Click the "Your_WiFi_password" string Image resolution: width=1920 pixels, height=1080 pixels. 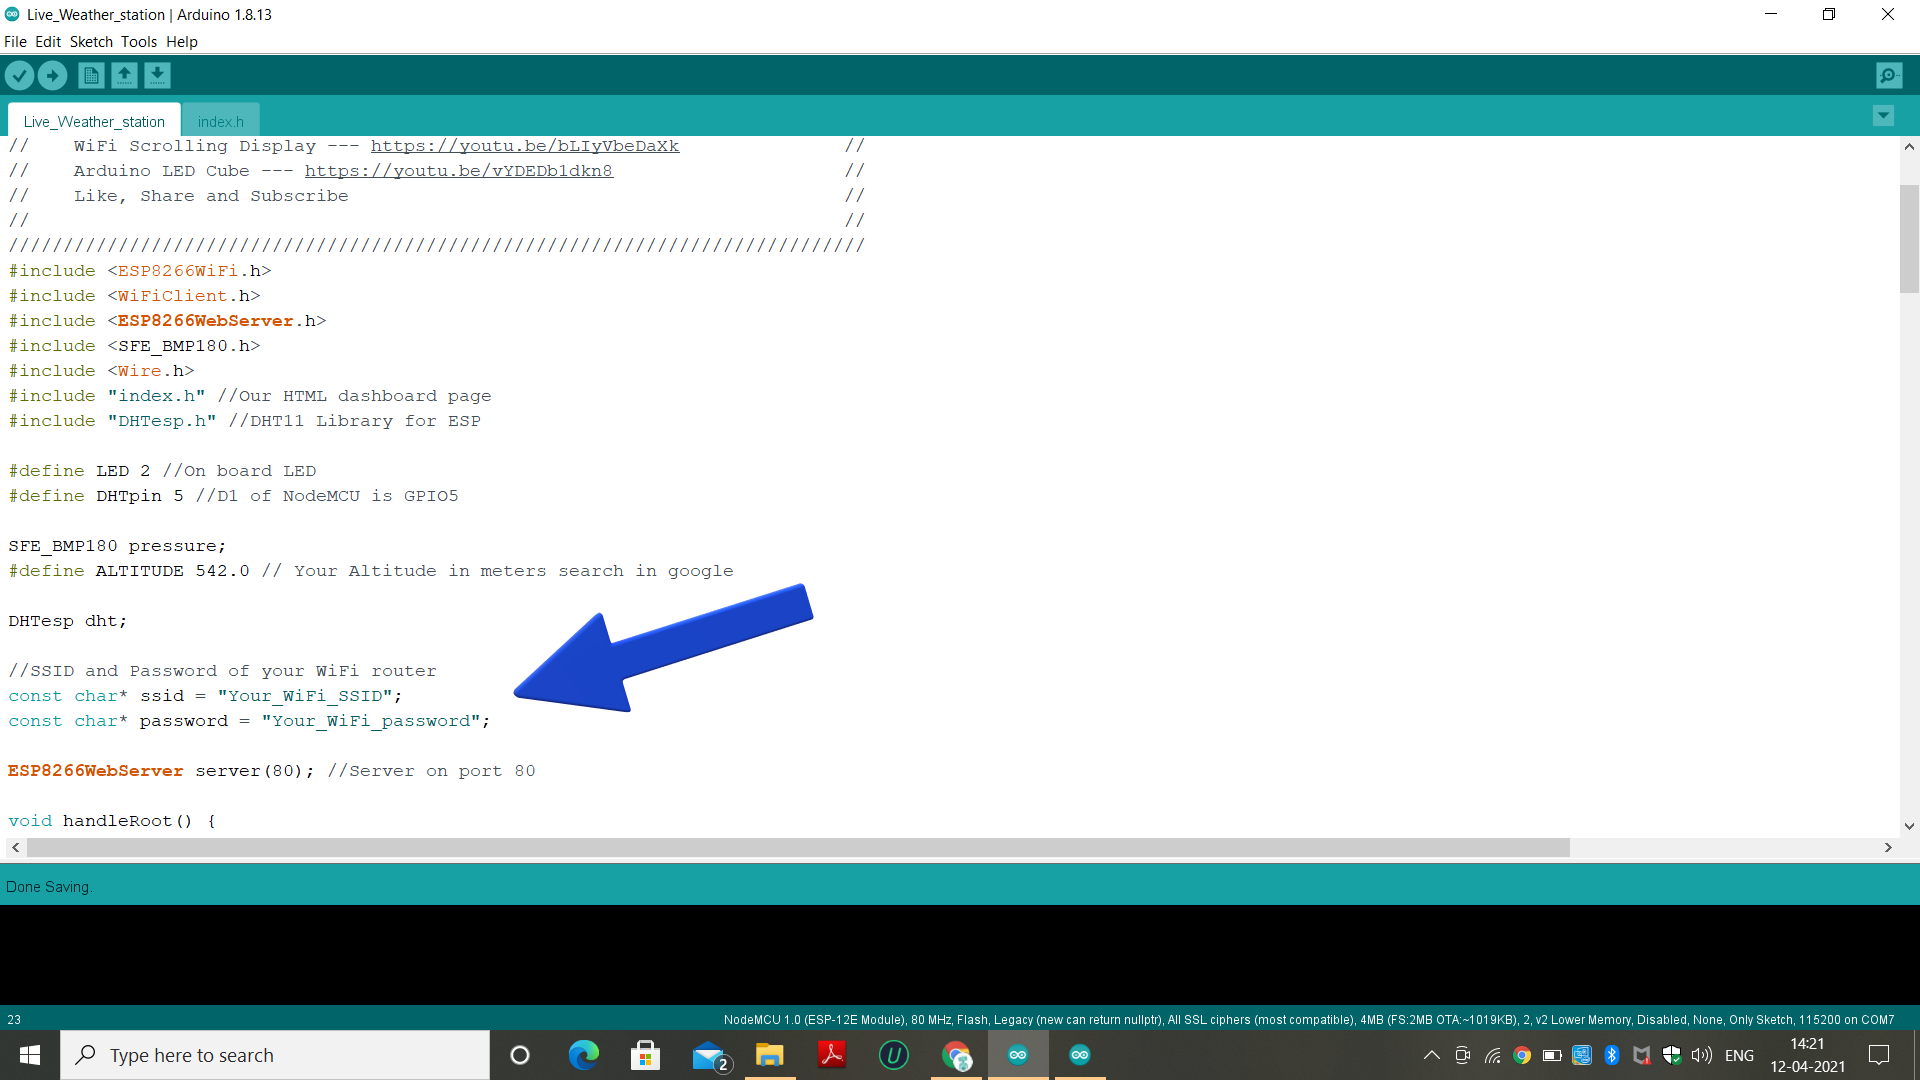point(371,721)
